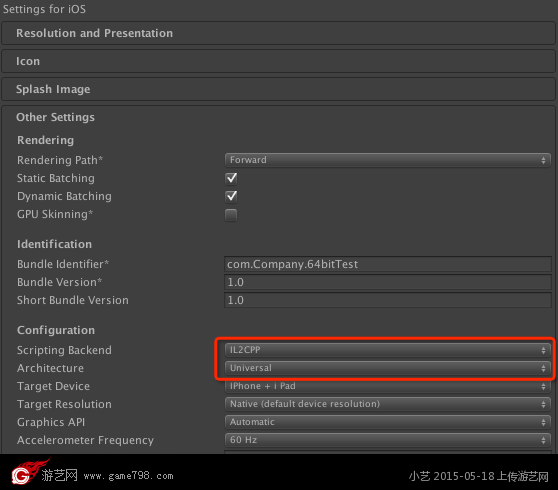
Task: Open Target Resolution Native dropdown
Action: tap(388, 404)
